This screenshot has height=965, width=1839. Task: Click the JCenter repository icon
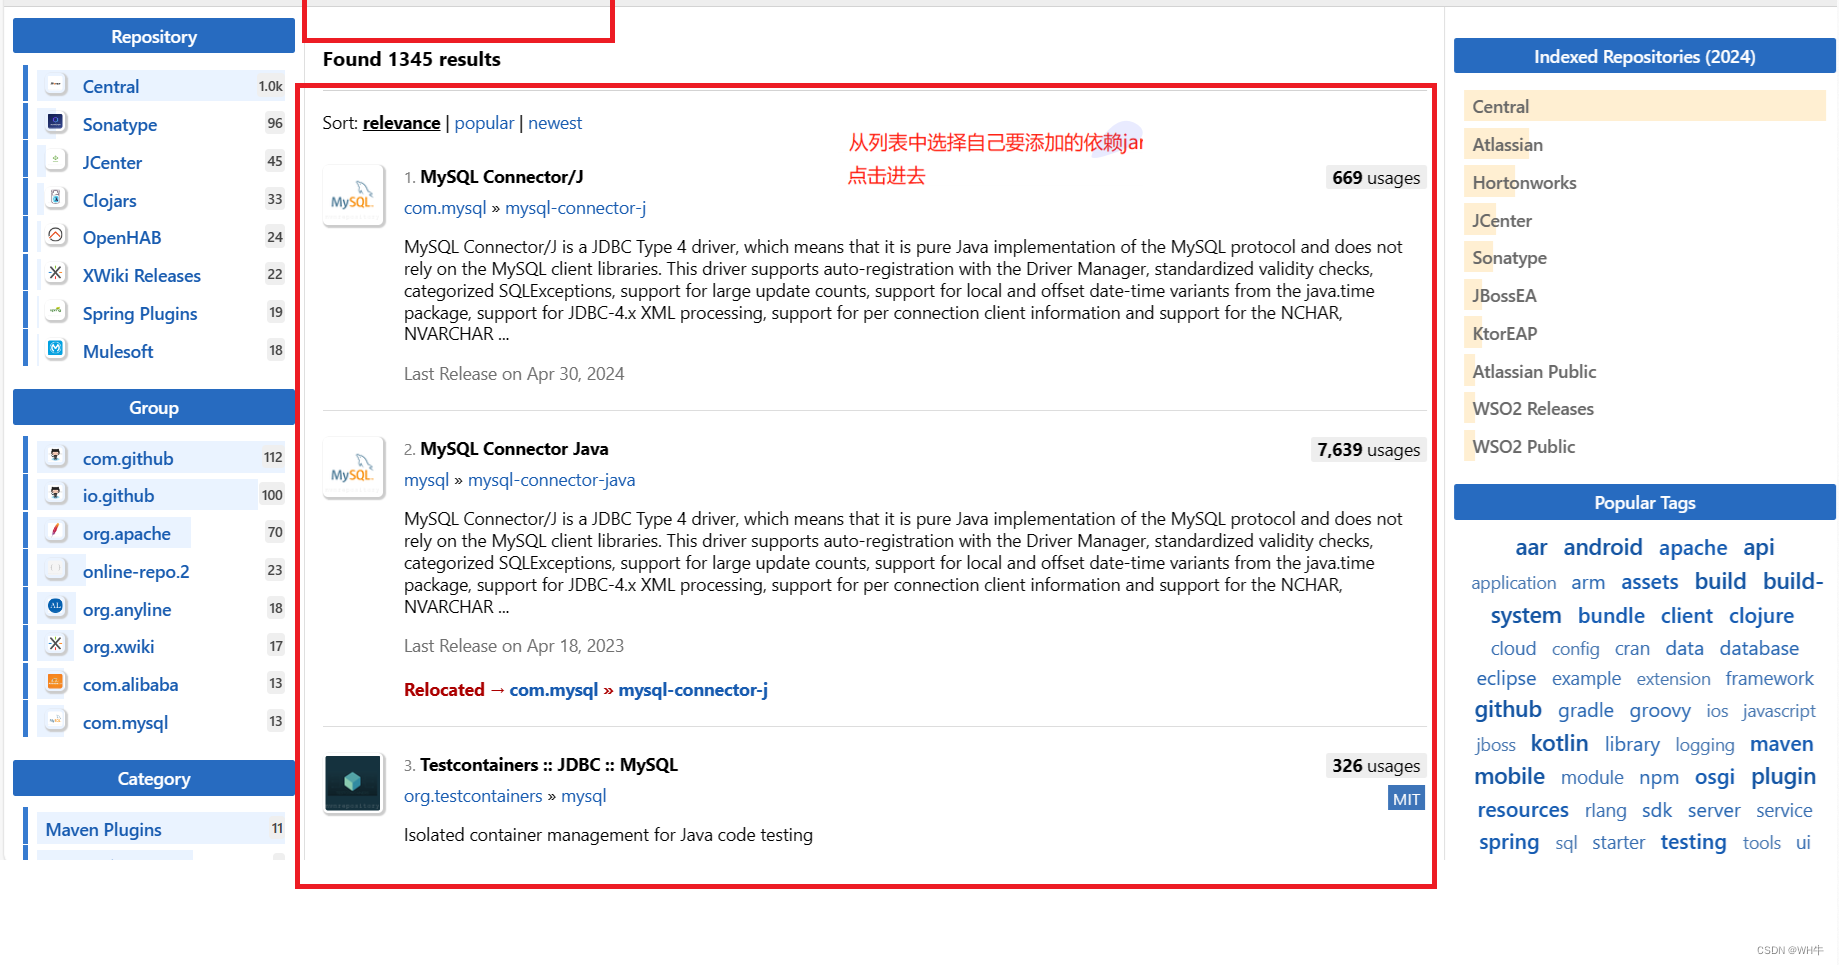pyautogui.click(x=56, y=161)
